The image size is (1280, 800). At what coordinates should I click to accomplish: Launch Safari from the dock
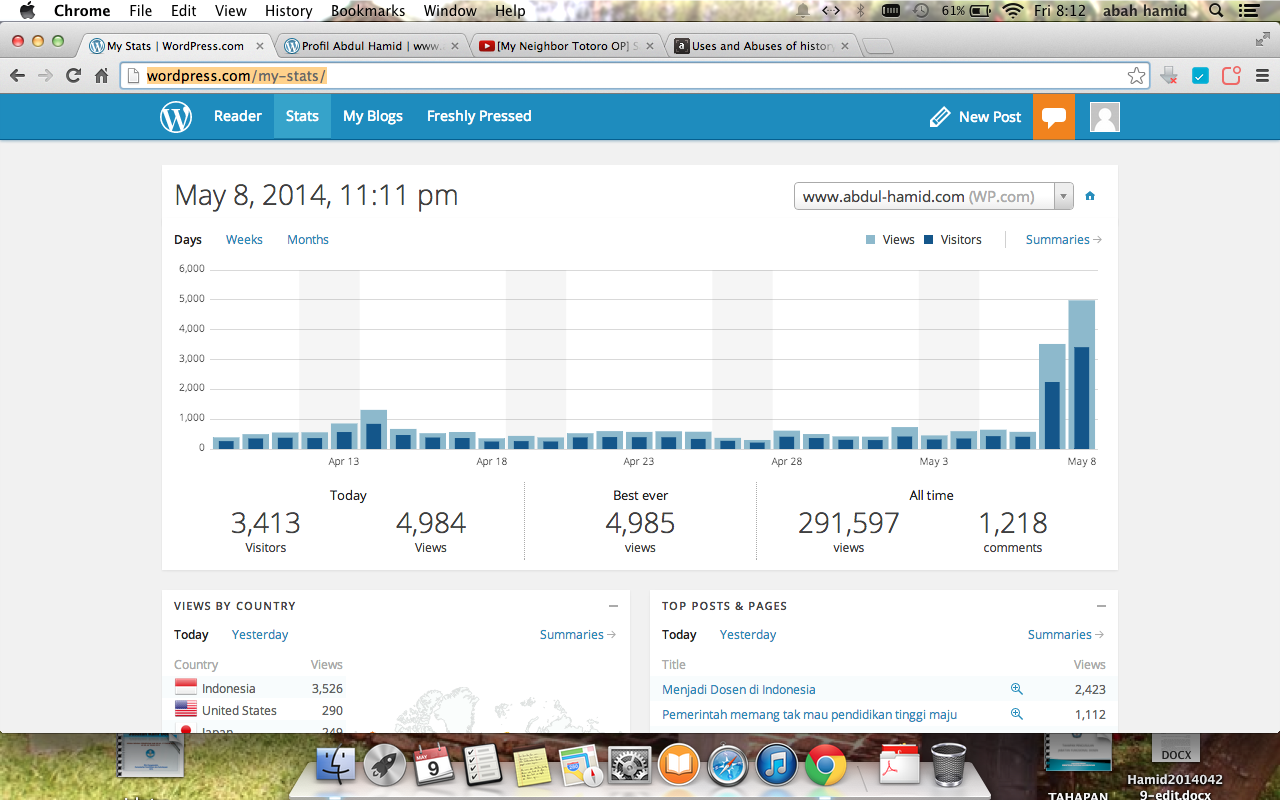[727, 767]
